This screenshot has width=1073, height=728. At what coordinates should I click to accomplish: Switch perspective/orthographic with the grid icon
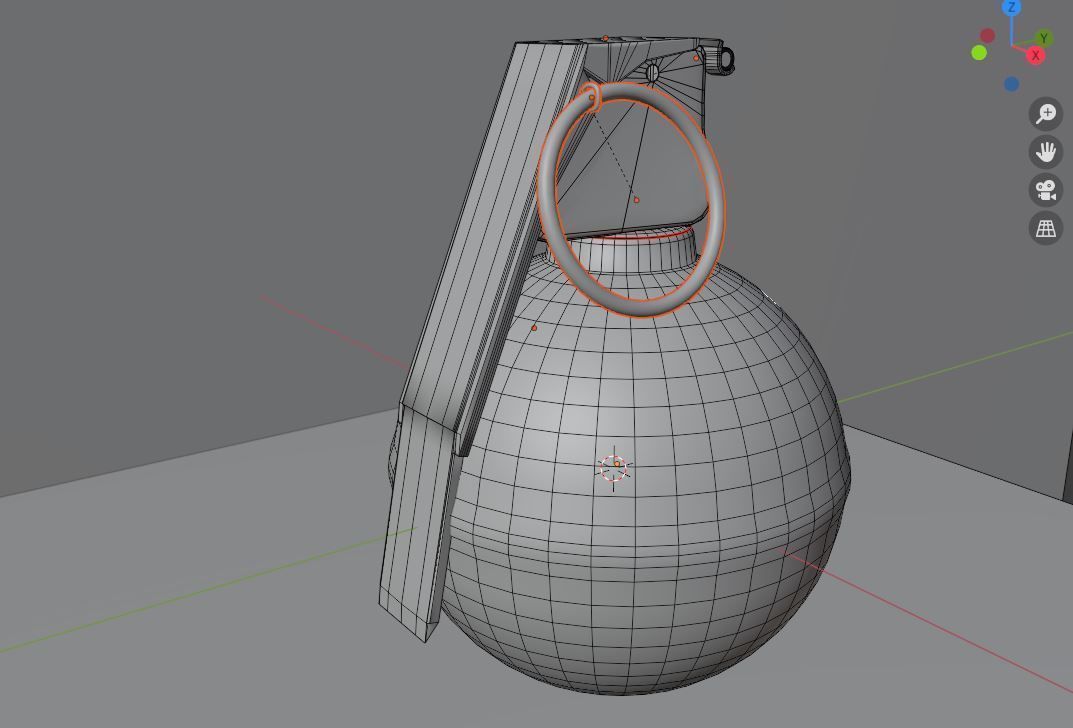pyautogui.click(x=1046, y=228)
